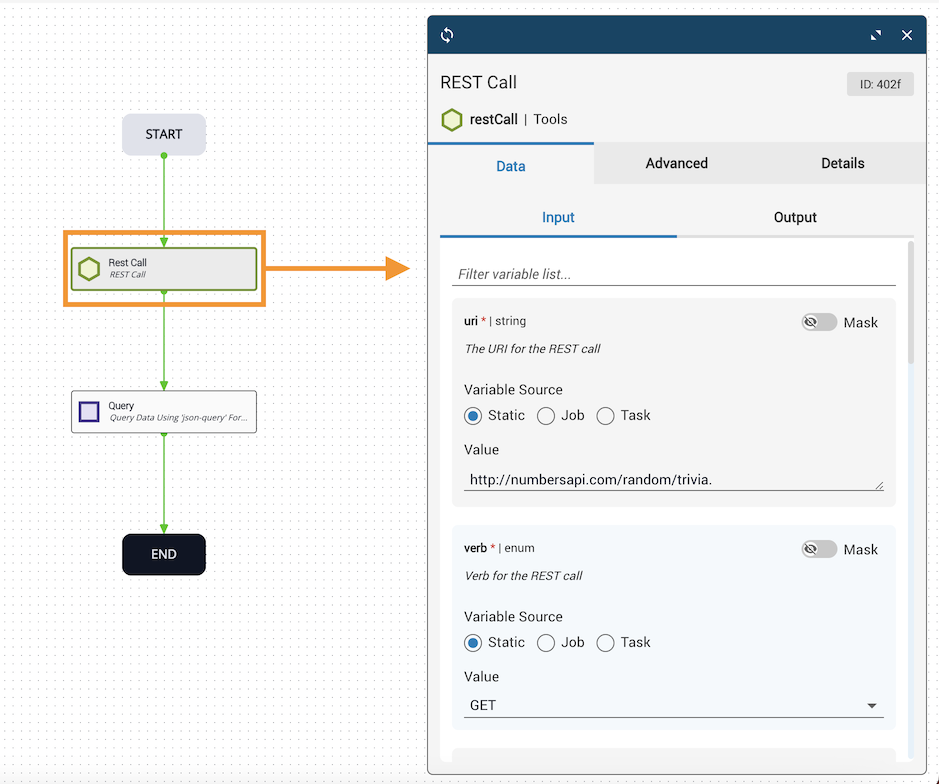
Task: Click the END node in workflow
Action: click(164, 554)
